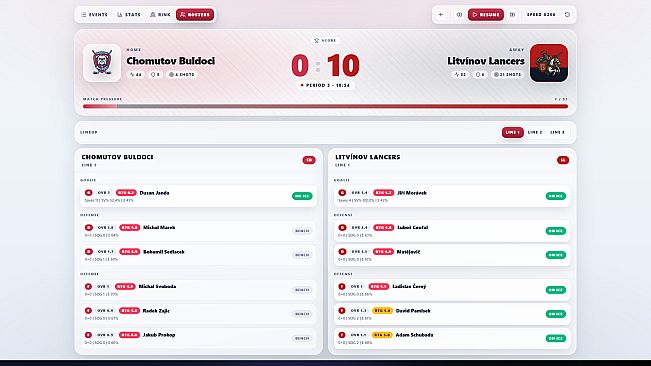This screenshot has height=366, width=651.
Task: Open the speed selector
Action: click(541, 15)
